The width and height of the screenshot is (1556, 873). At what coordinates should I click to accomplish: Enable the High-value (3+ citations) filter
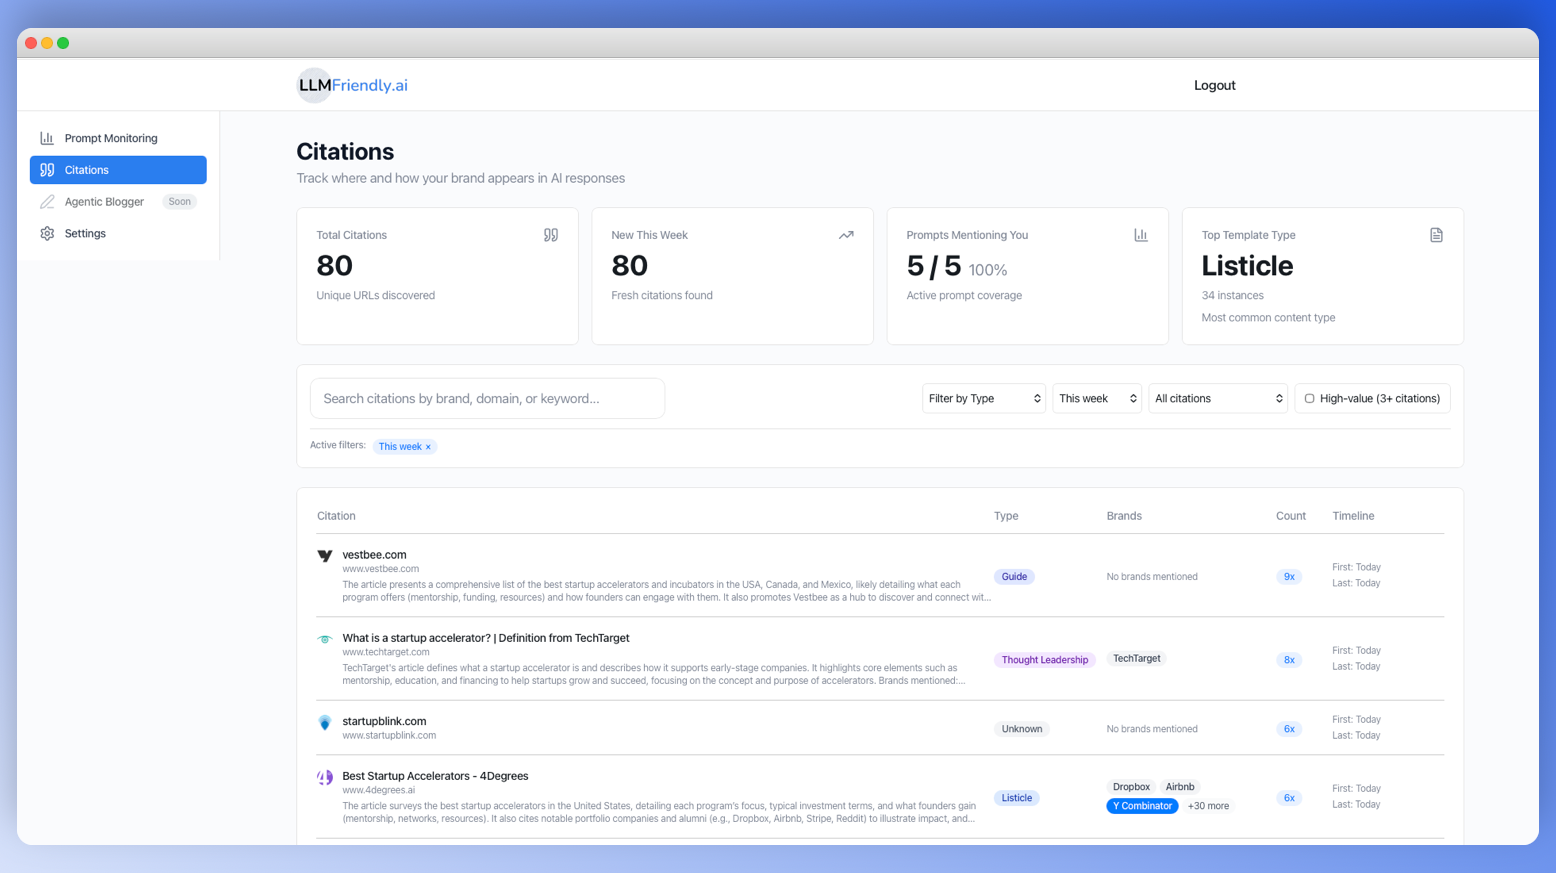pos(1310,397)
